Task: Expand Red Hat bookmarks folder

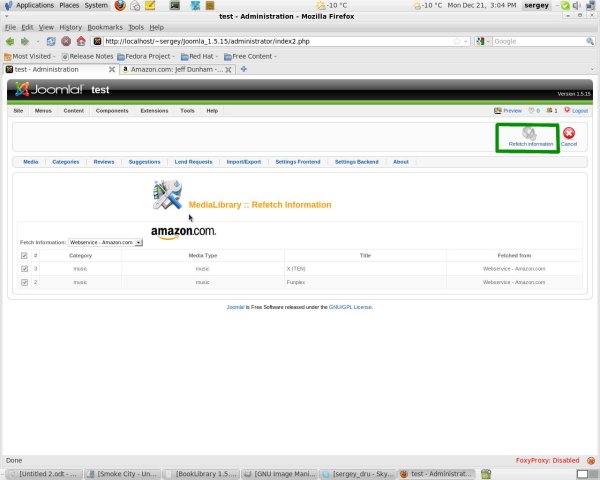Action: pos(199,56)
